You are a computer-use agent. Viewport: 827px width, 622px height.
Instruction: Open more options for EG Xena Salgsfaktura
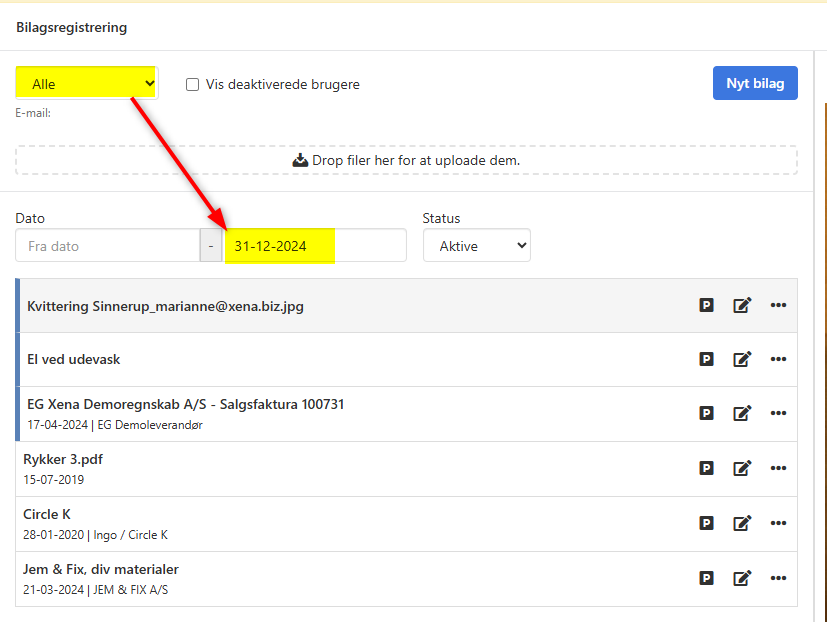coord(779,413)
